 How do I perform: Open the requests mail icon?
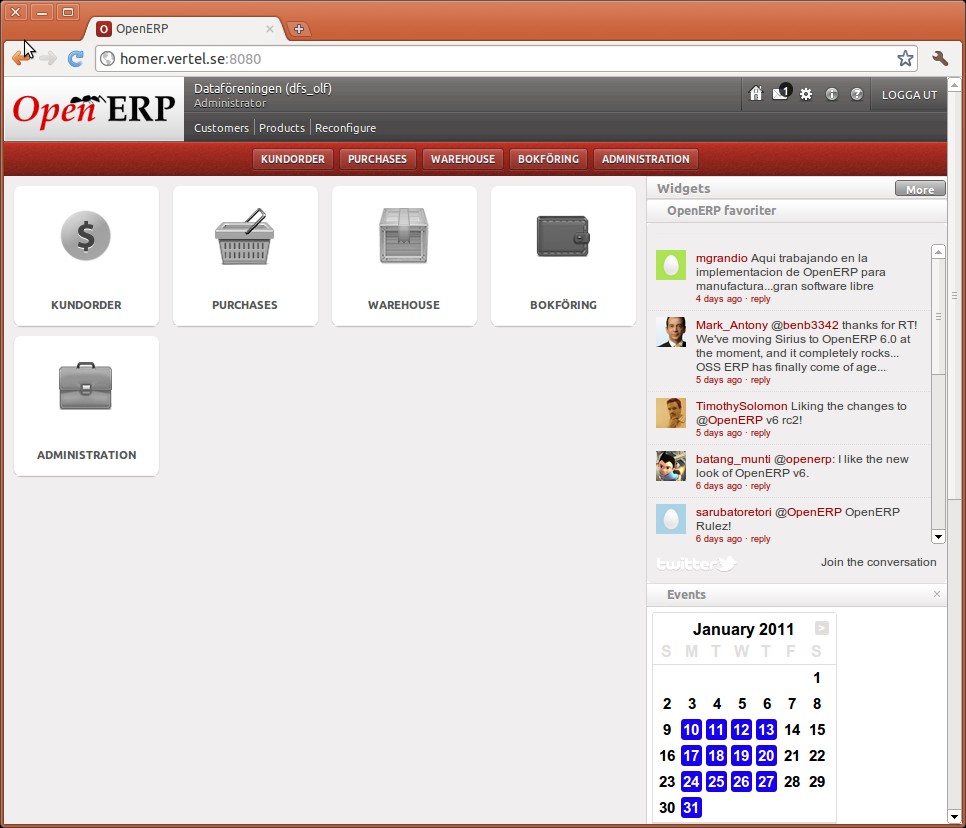[x=781, y=92]
